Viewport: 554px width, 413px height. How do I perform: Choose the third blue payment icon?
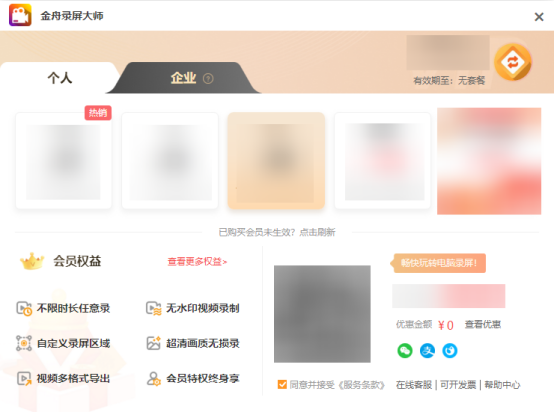point(450,351)
